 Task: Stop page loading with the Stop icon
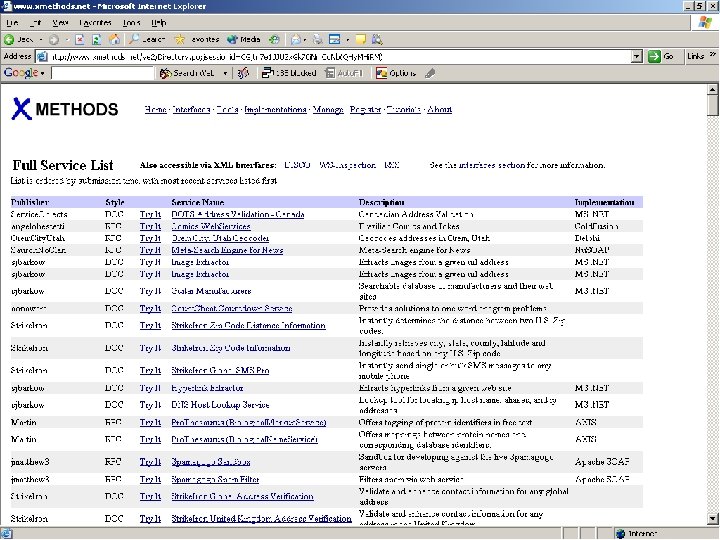click(x=79, y=39)
